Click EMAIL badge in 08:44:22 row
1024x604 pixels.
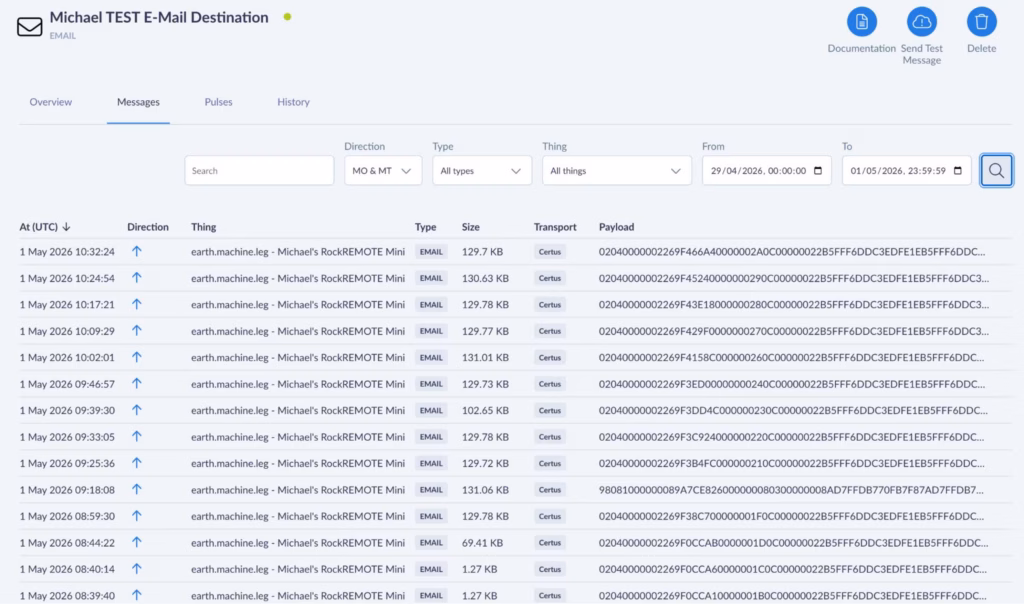pos(431,543)
